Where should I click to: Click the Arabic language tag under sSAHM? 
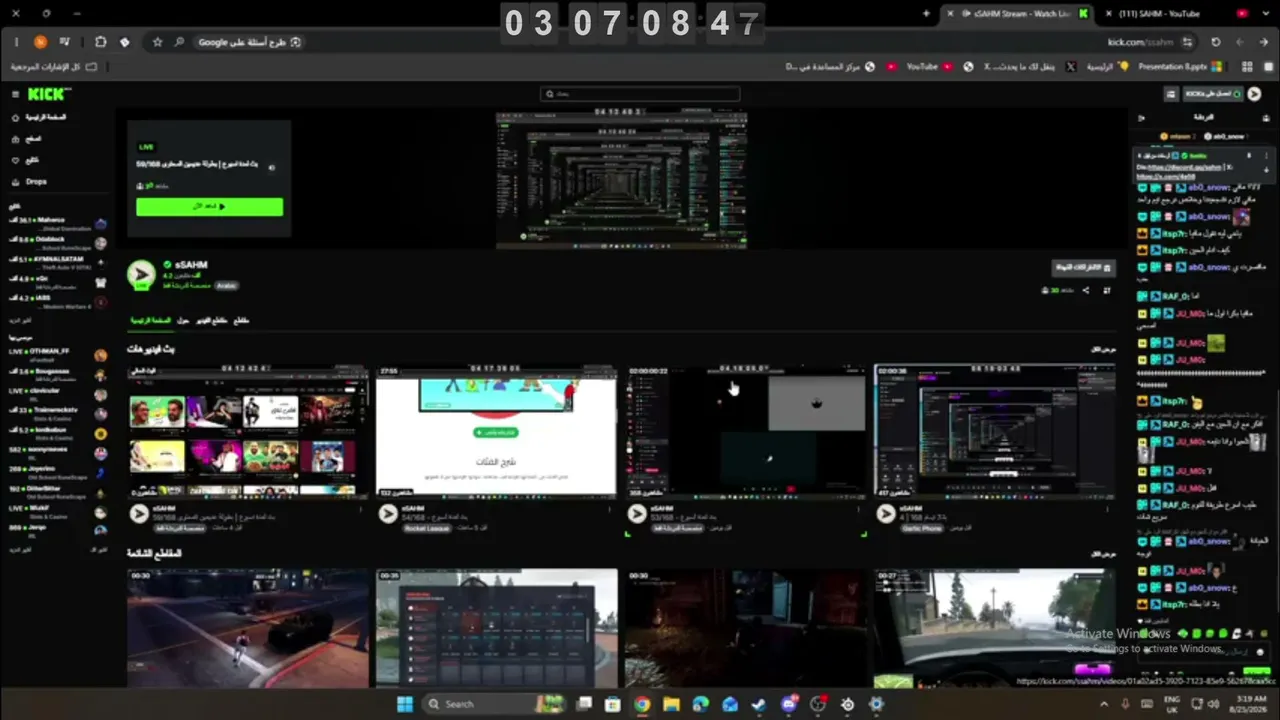point(227,286)
